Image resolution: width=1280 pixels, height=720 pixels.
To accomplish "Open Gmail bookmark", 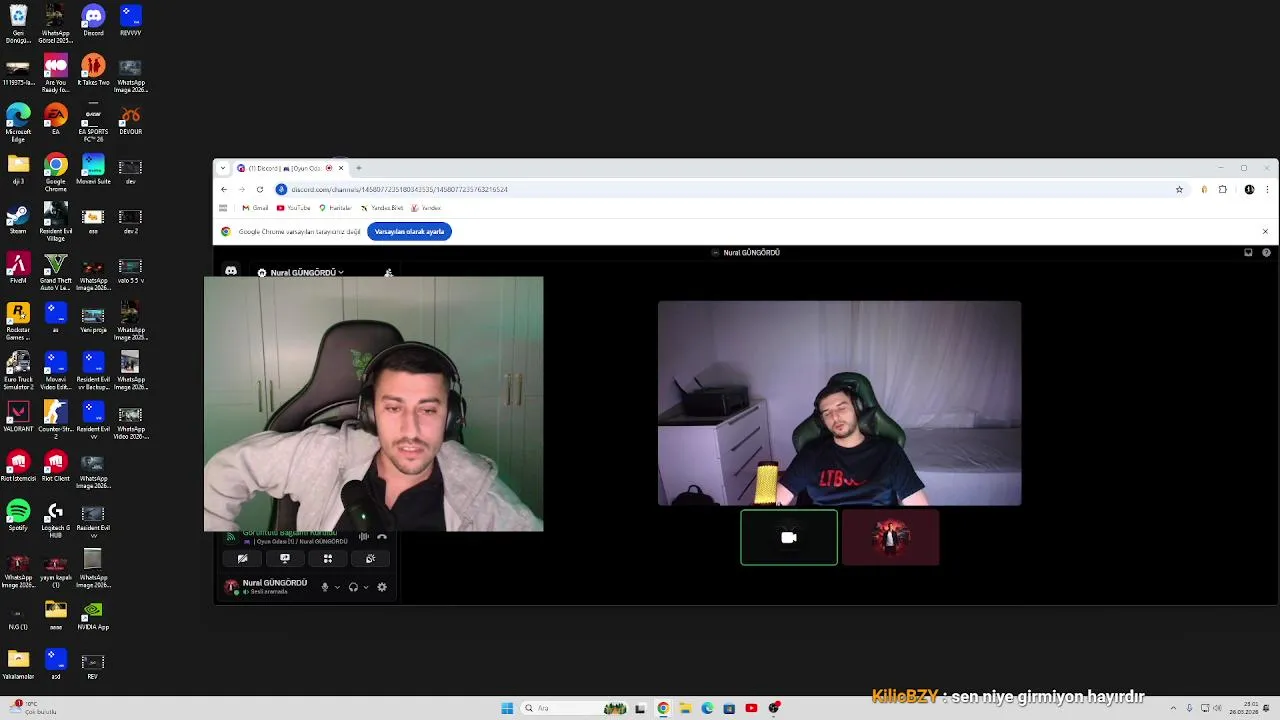I will pos(255,208).
